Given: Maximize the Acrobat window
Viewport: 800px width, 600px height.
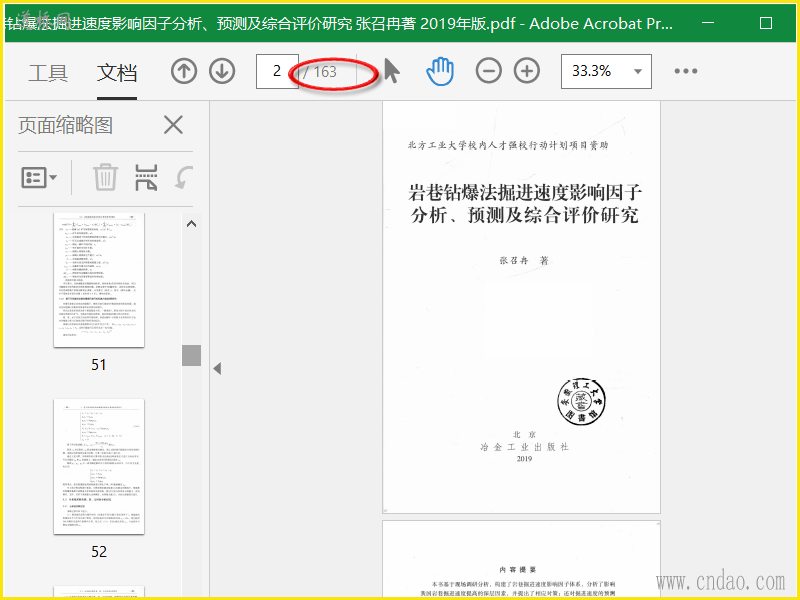Looking at the screenshot, I should pyautogui.click(x=766, y=23).
